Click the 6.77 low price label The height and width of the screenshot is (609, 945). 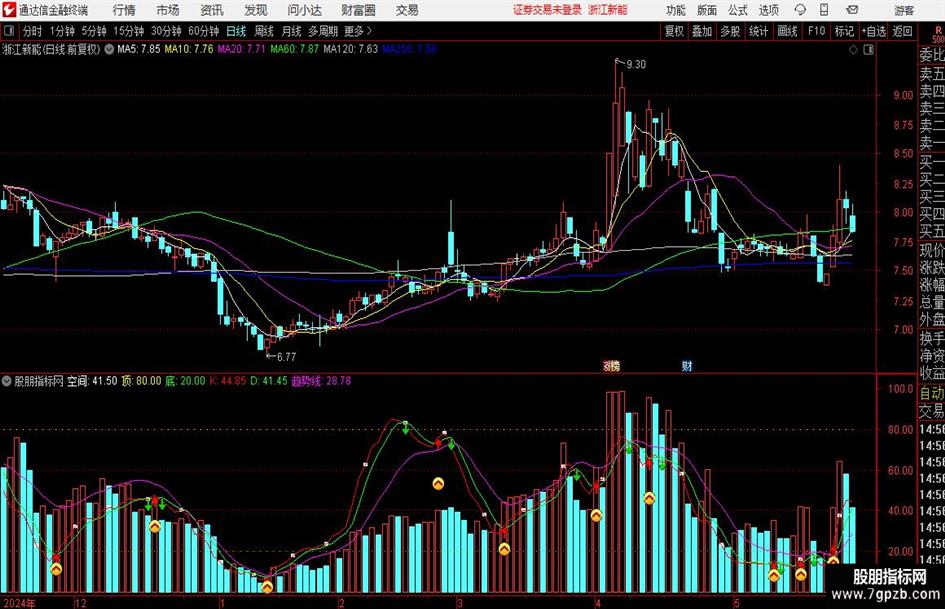click(x=286, y=357)
